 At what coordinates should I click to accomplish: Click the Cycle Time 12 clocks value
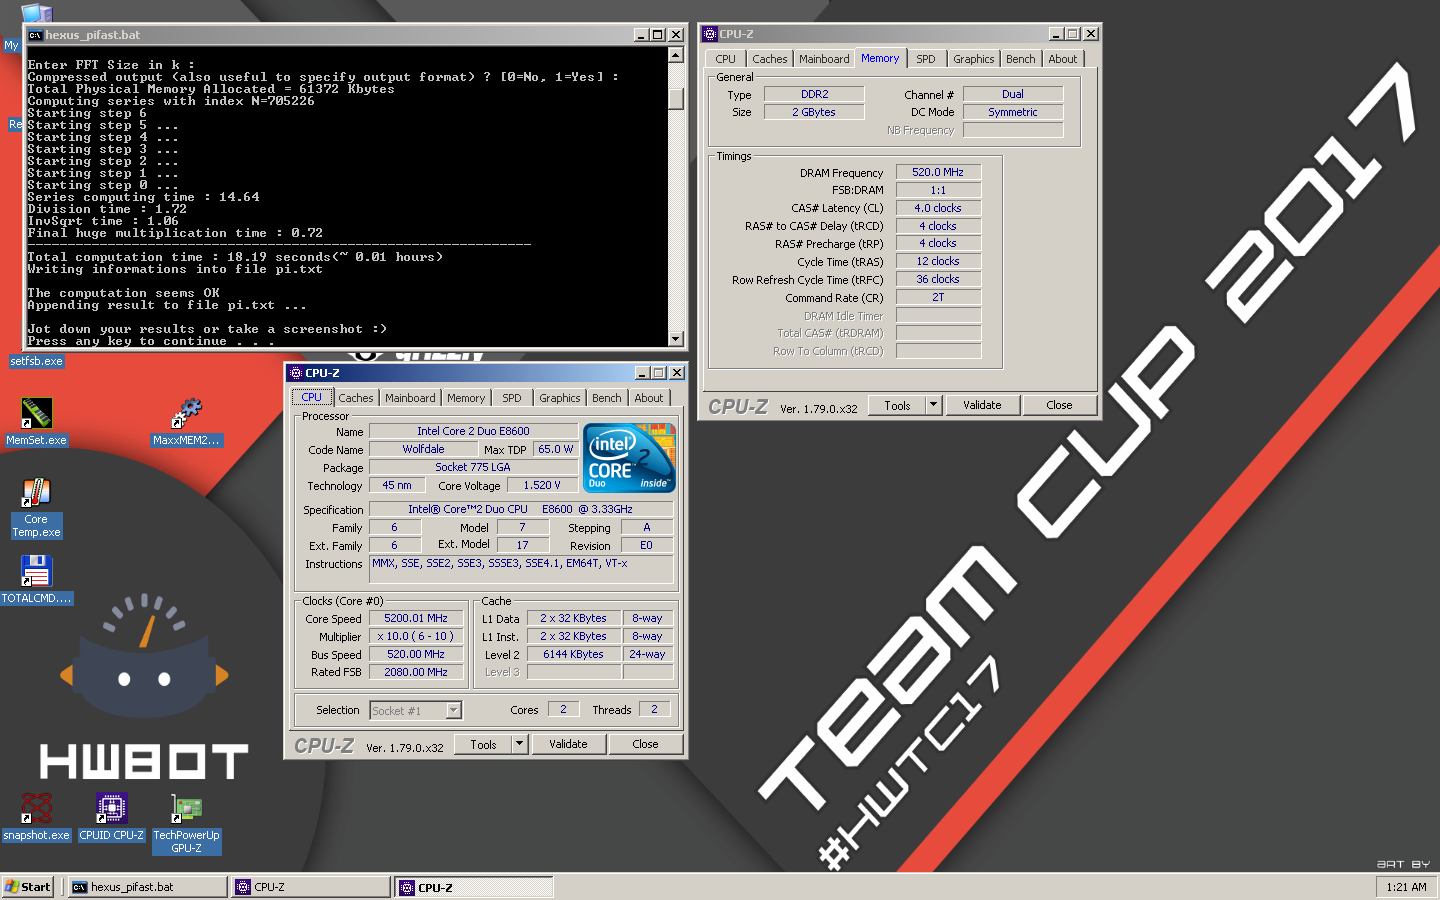point(938,261)
